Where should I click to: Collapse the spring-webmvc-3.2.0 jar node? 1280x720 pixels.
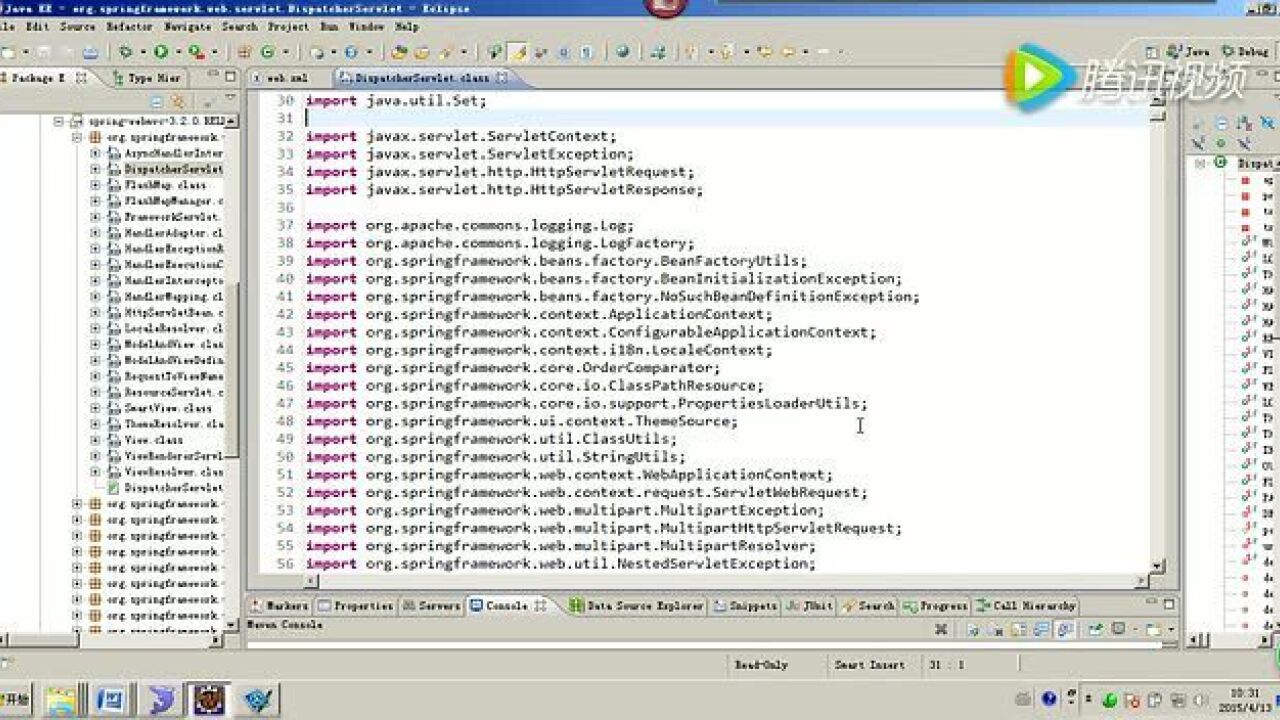[x=59, y=121]
